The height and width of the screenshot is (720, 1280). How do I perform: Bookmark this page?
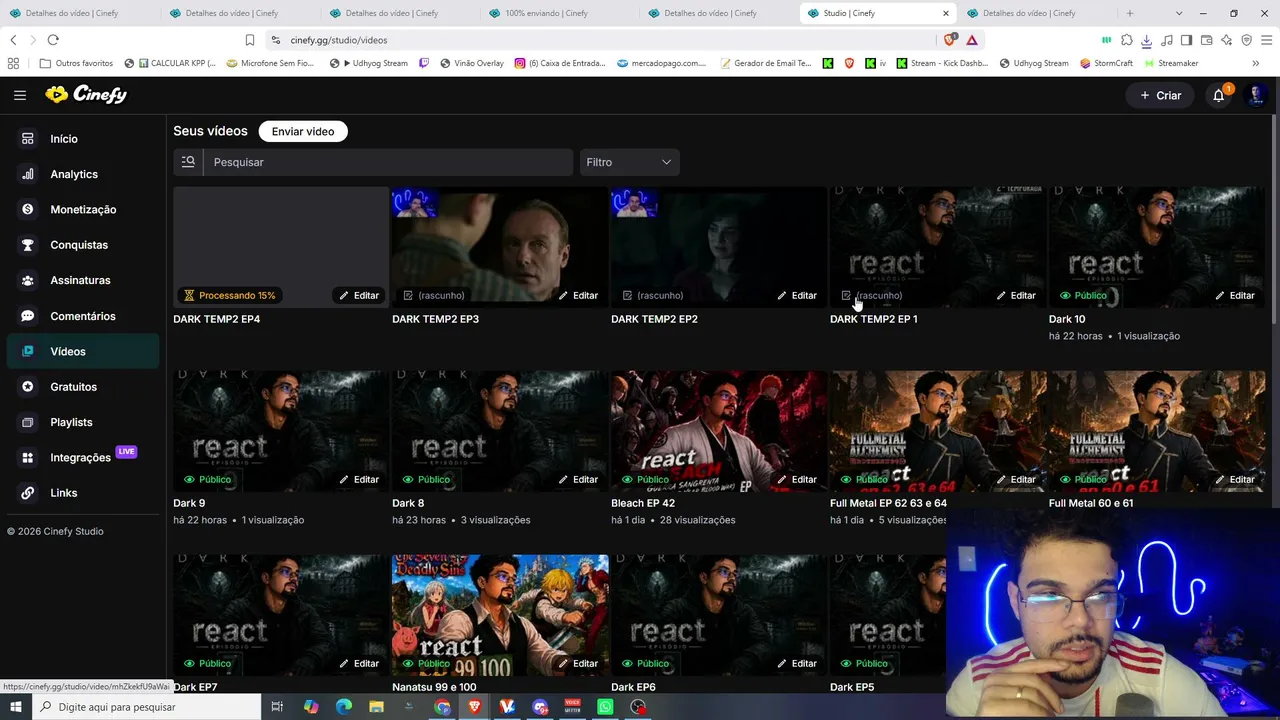[250, 40]
